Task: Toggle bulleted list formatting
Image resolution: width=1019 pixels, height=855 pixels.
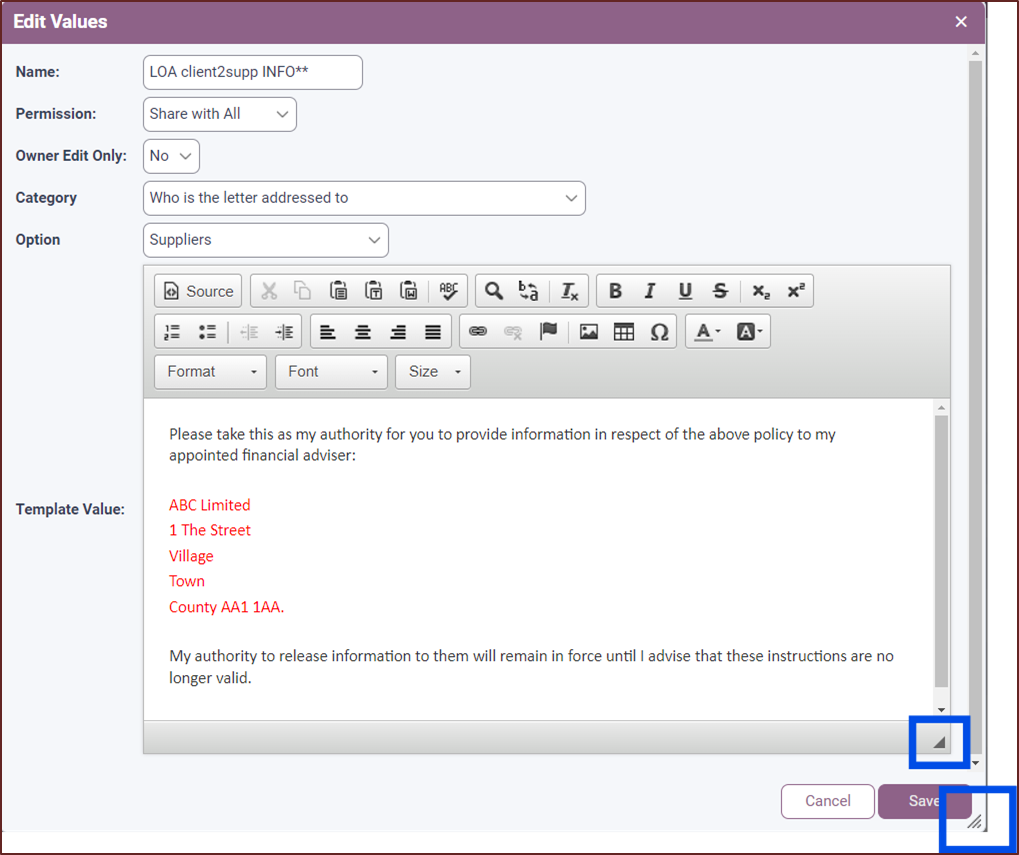Action: tap(207, 331)
